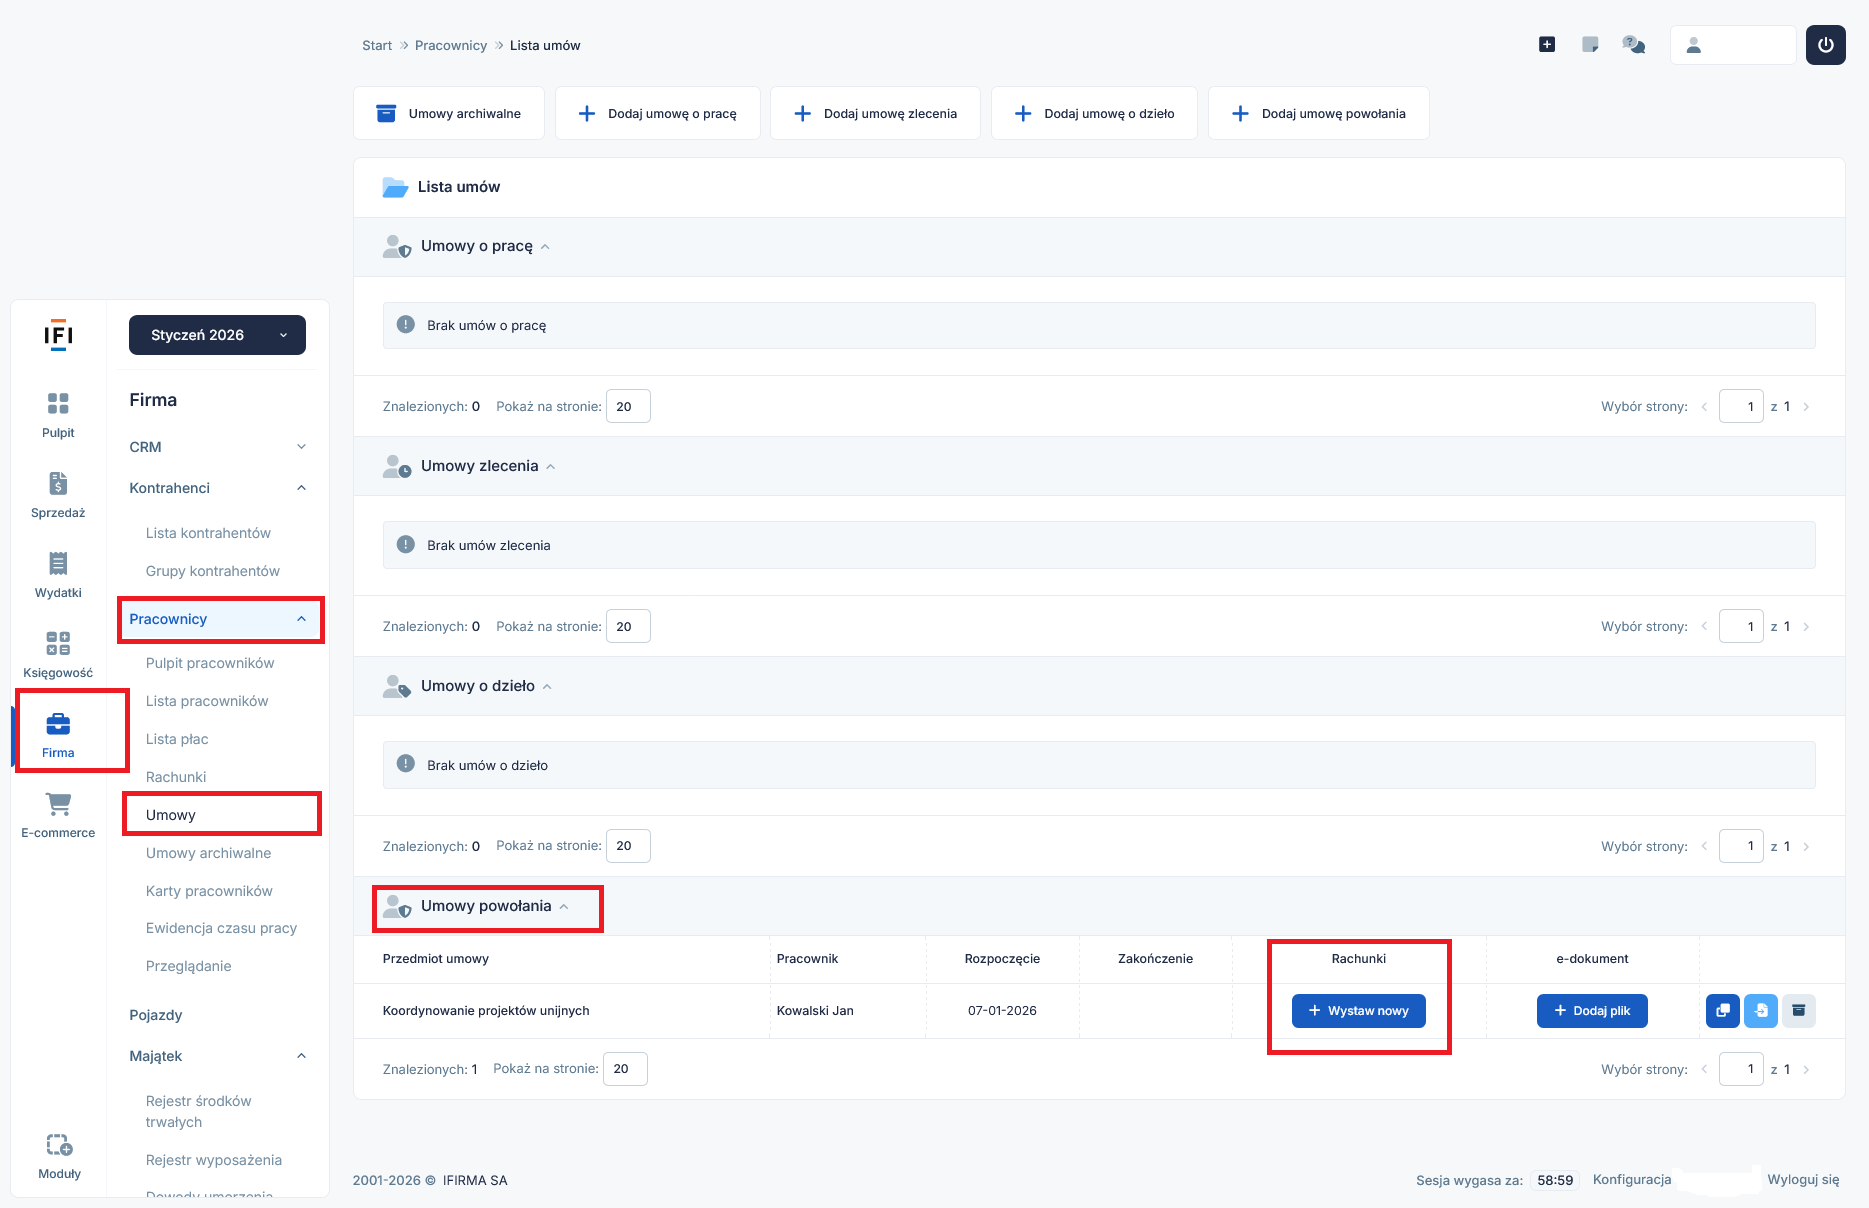
Task: Click the power logout icon button
Action: tap(1825, 45)
